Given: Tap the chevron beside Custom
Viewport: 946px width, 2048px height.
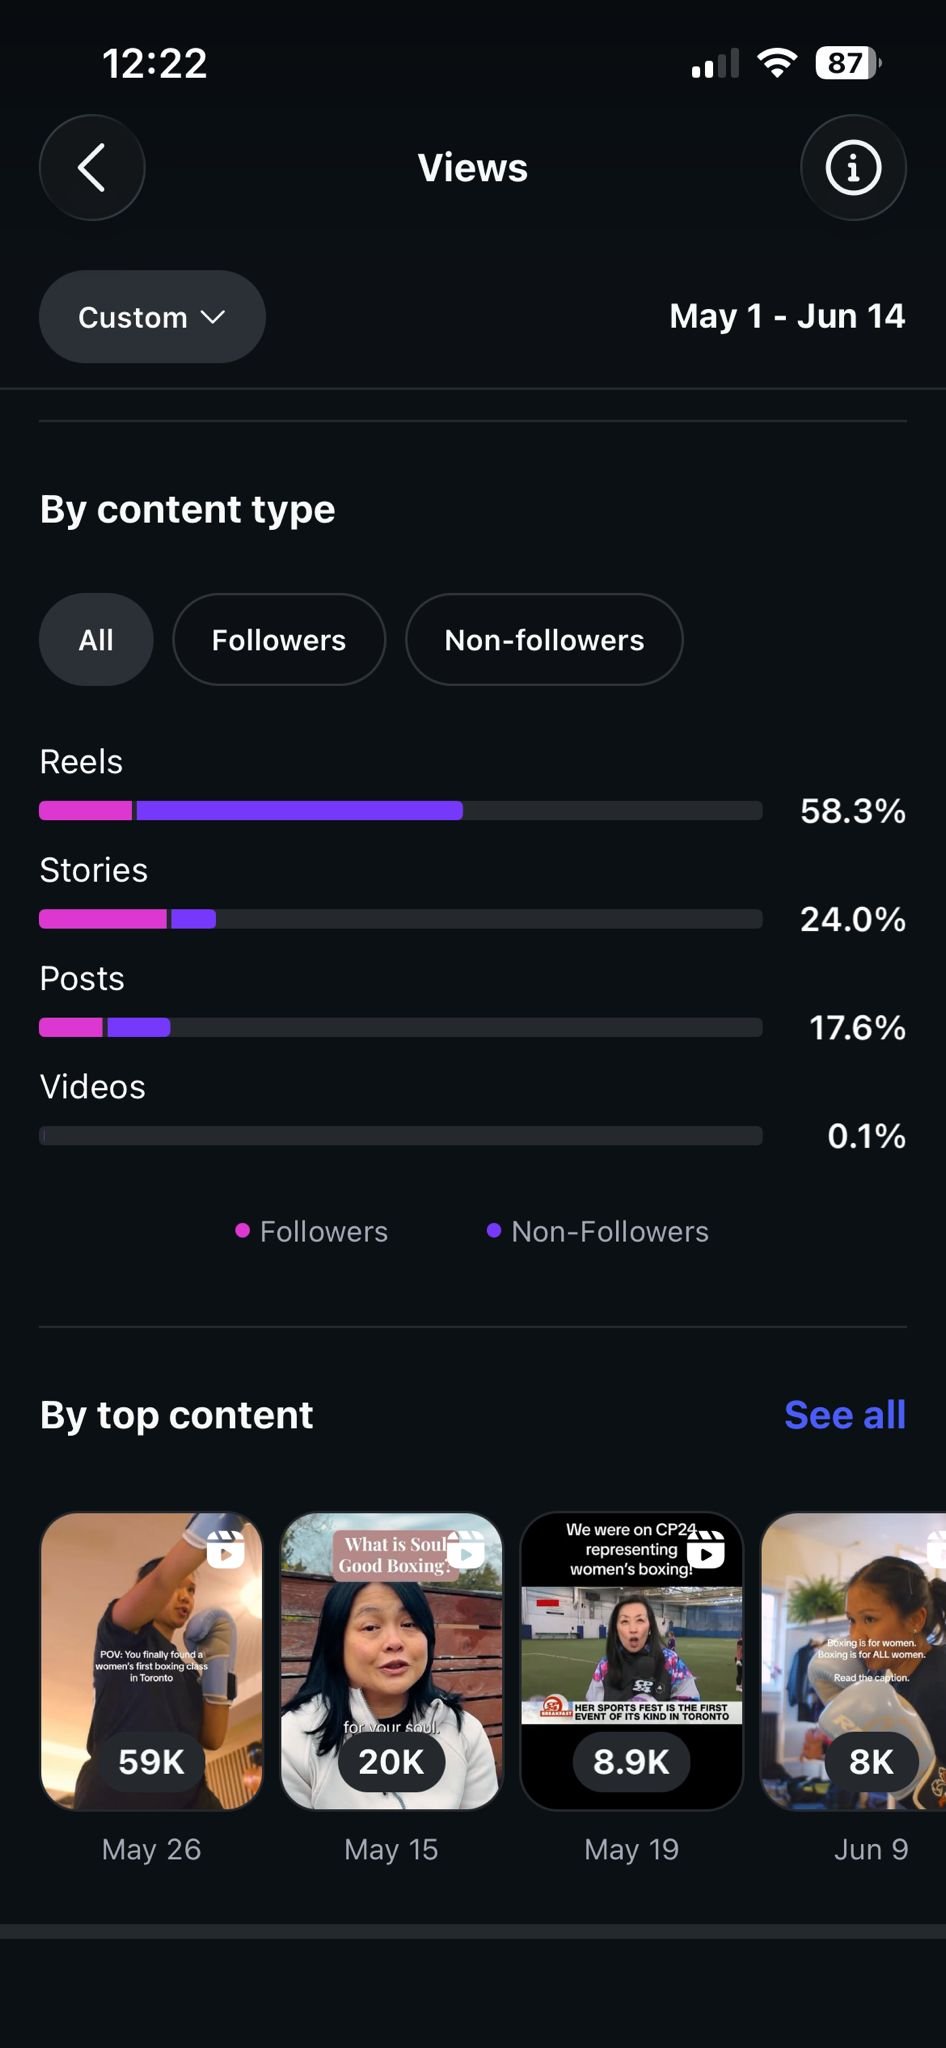Looking at the screenshot, I should 213,317.
